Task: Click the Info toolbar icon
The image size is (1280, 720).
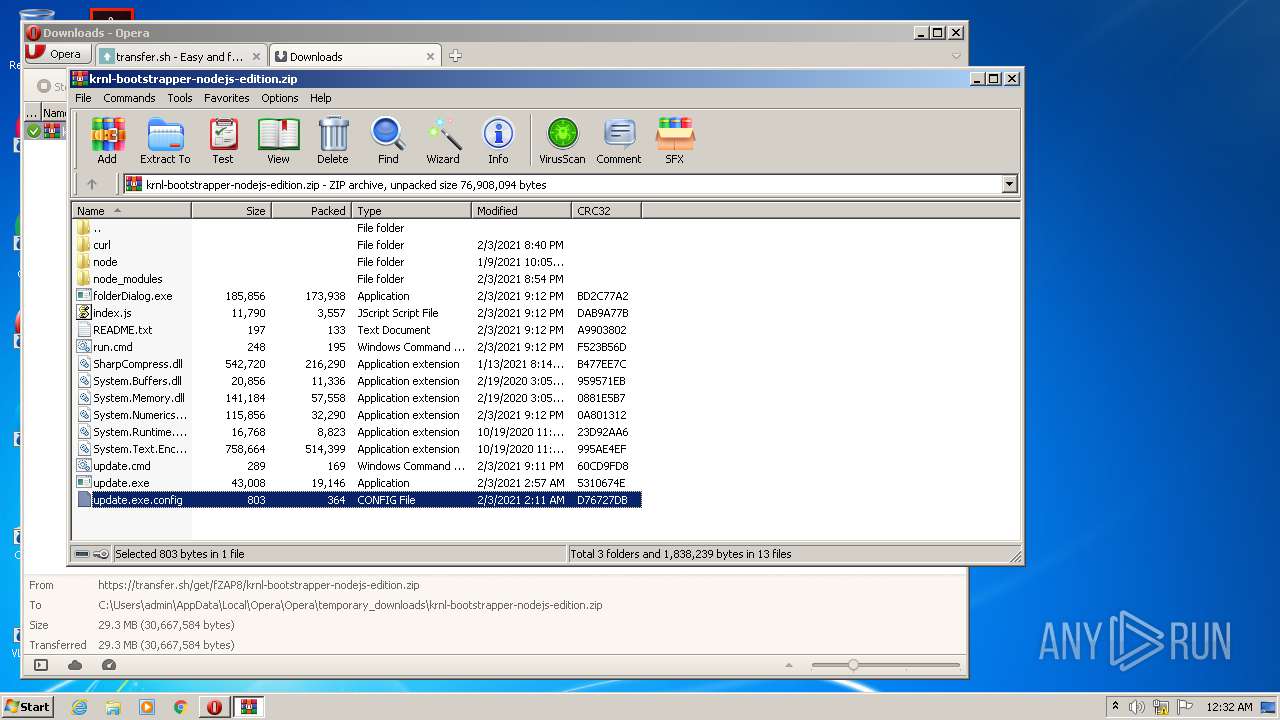Action: 498,141
